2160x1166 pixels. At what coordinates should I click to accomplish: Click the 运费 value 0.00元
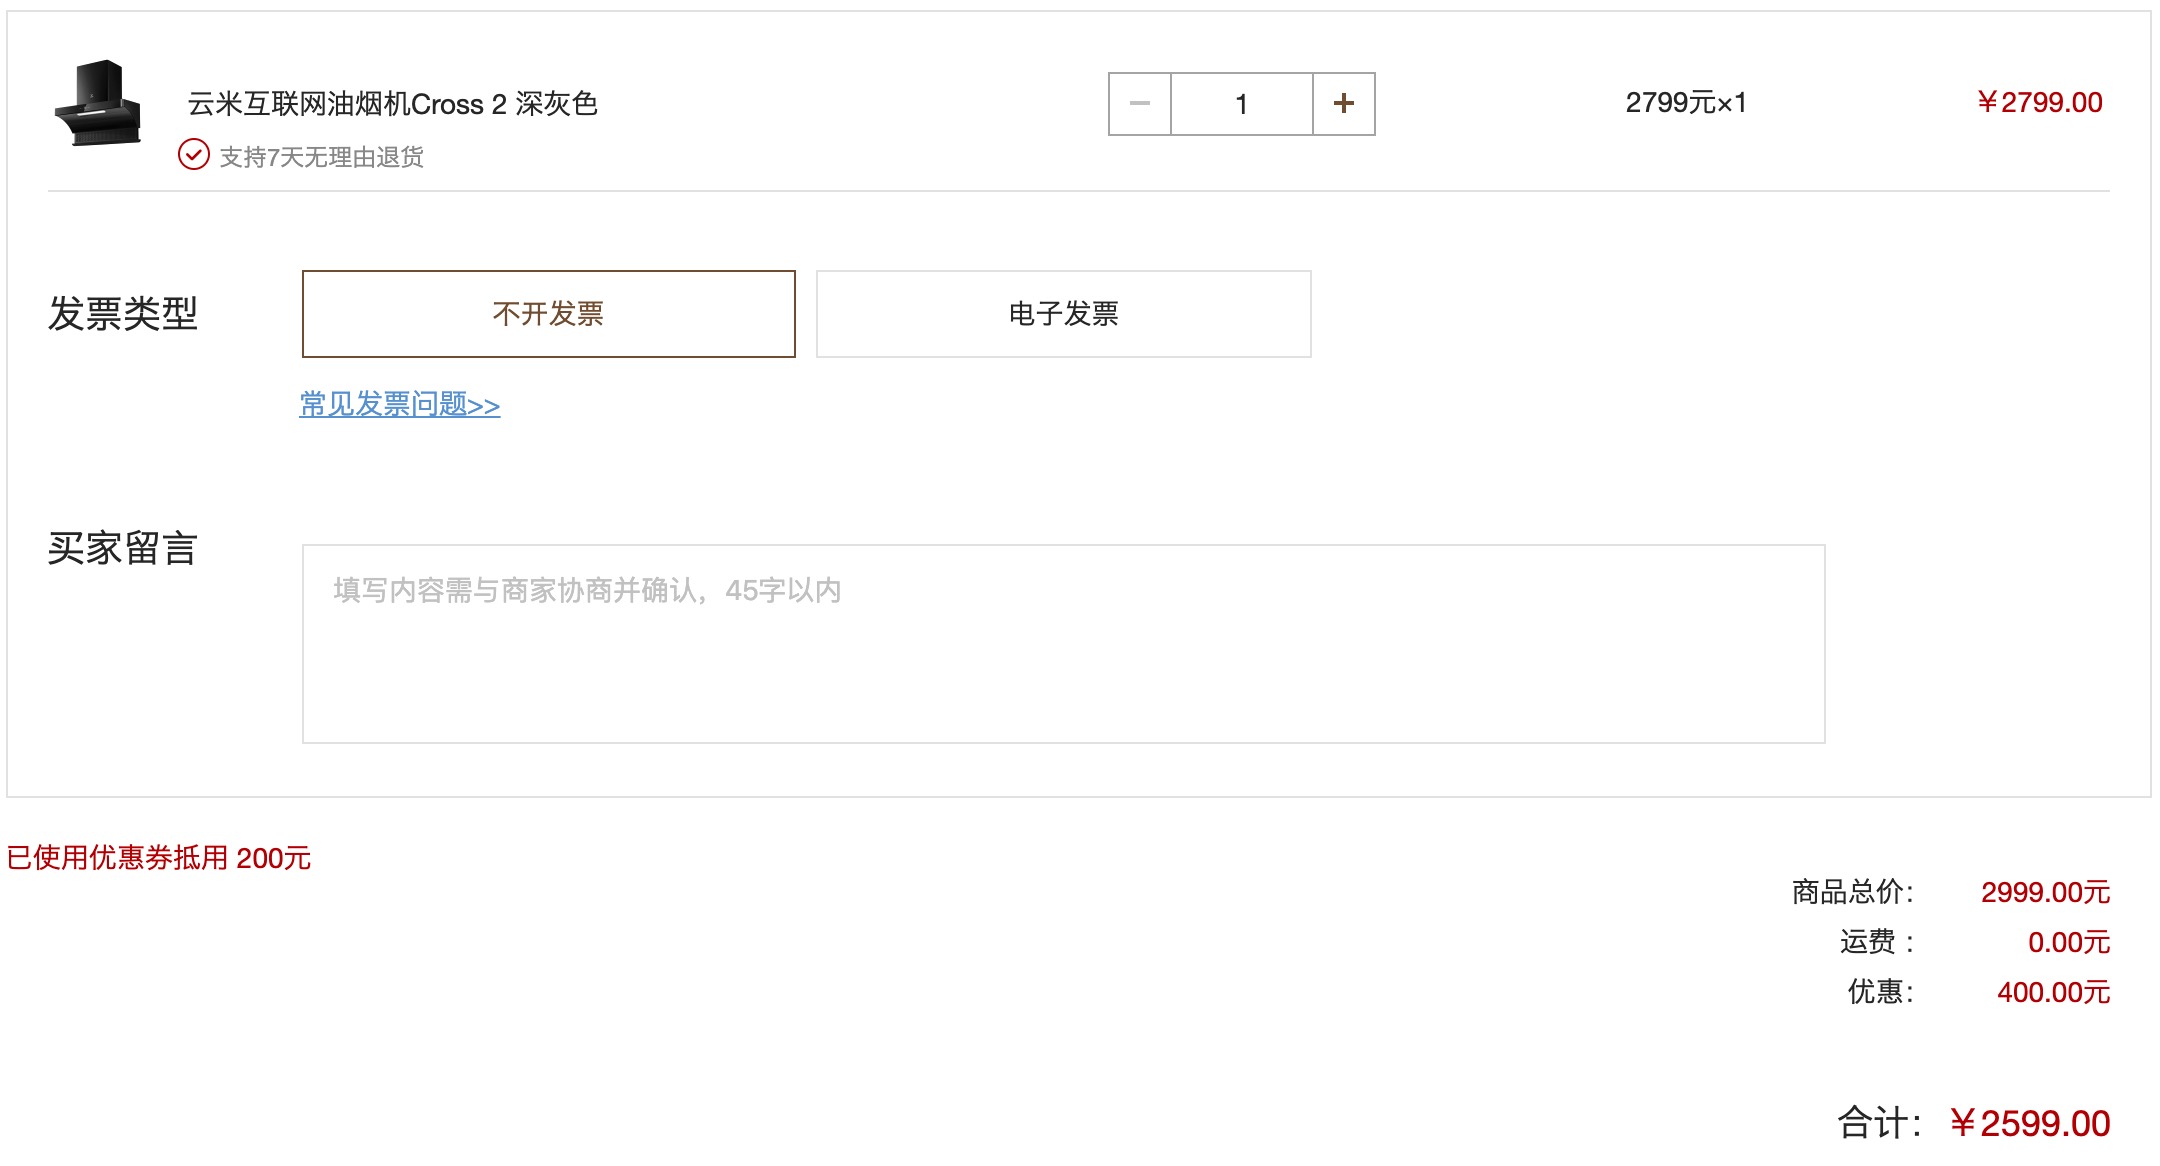[2069, 942]
